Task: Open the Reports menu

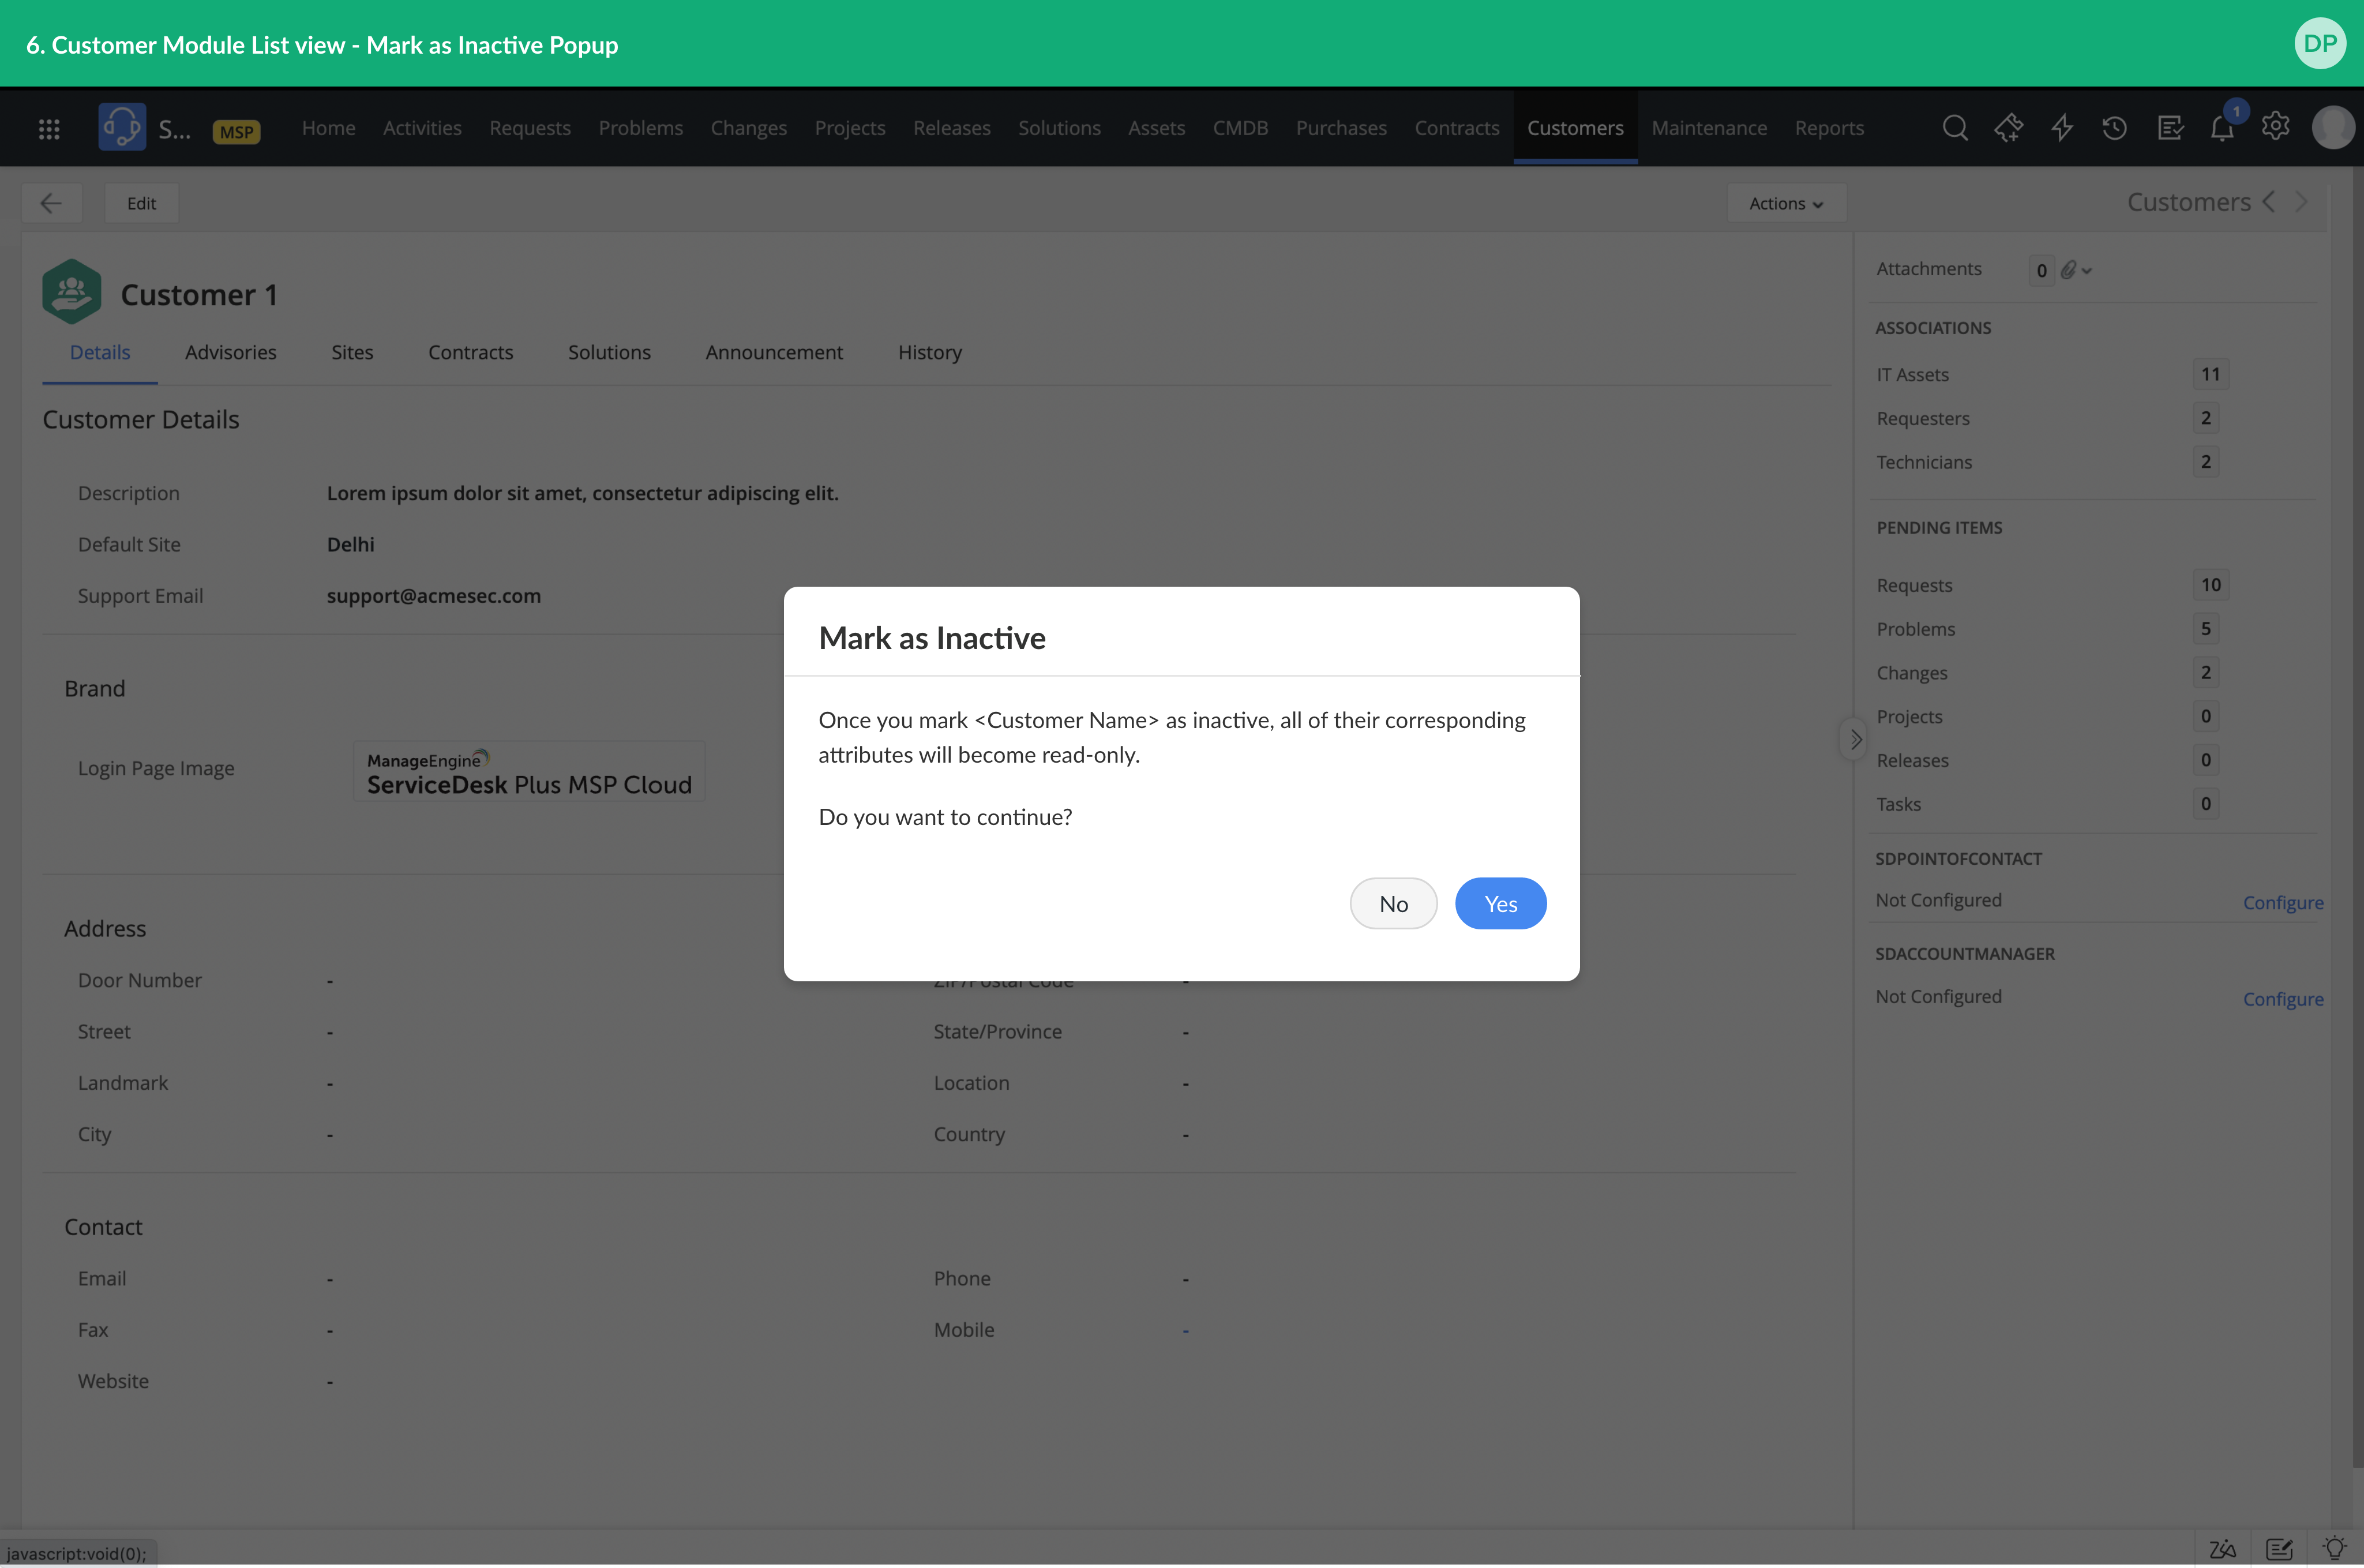Action: [1829, 128]
